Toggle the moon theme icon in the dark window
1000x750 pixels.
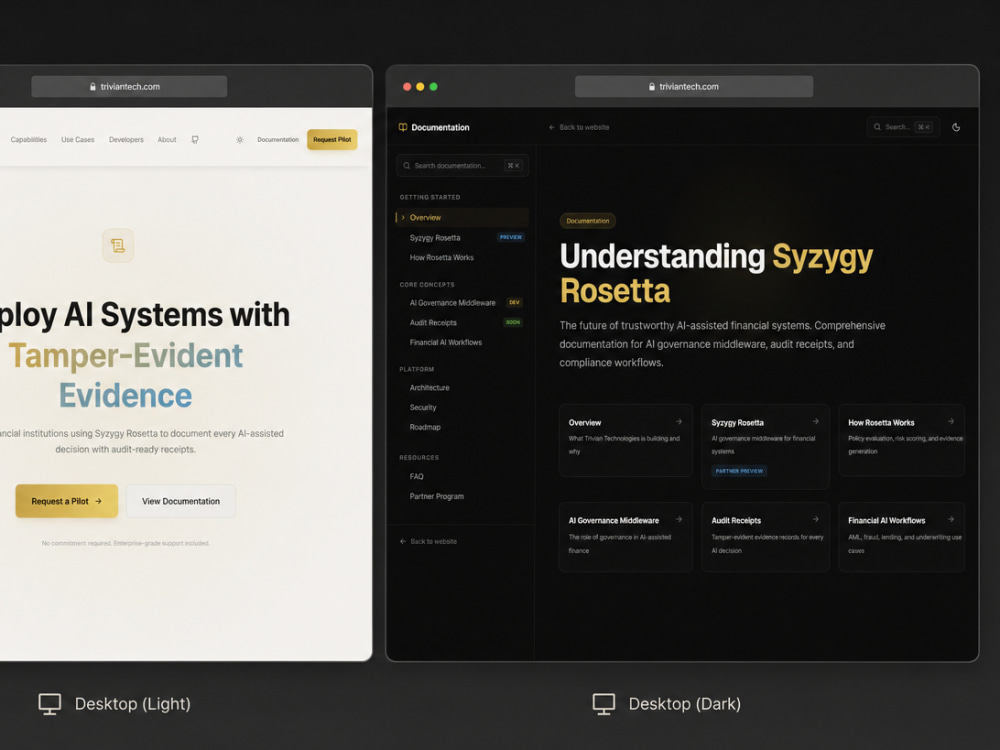955,127
